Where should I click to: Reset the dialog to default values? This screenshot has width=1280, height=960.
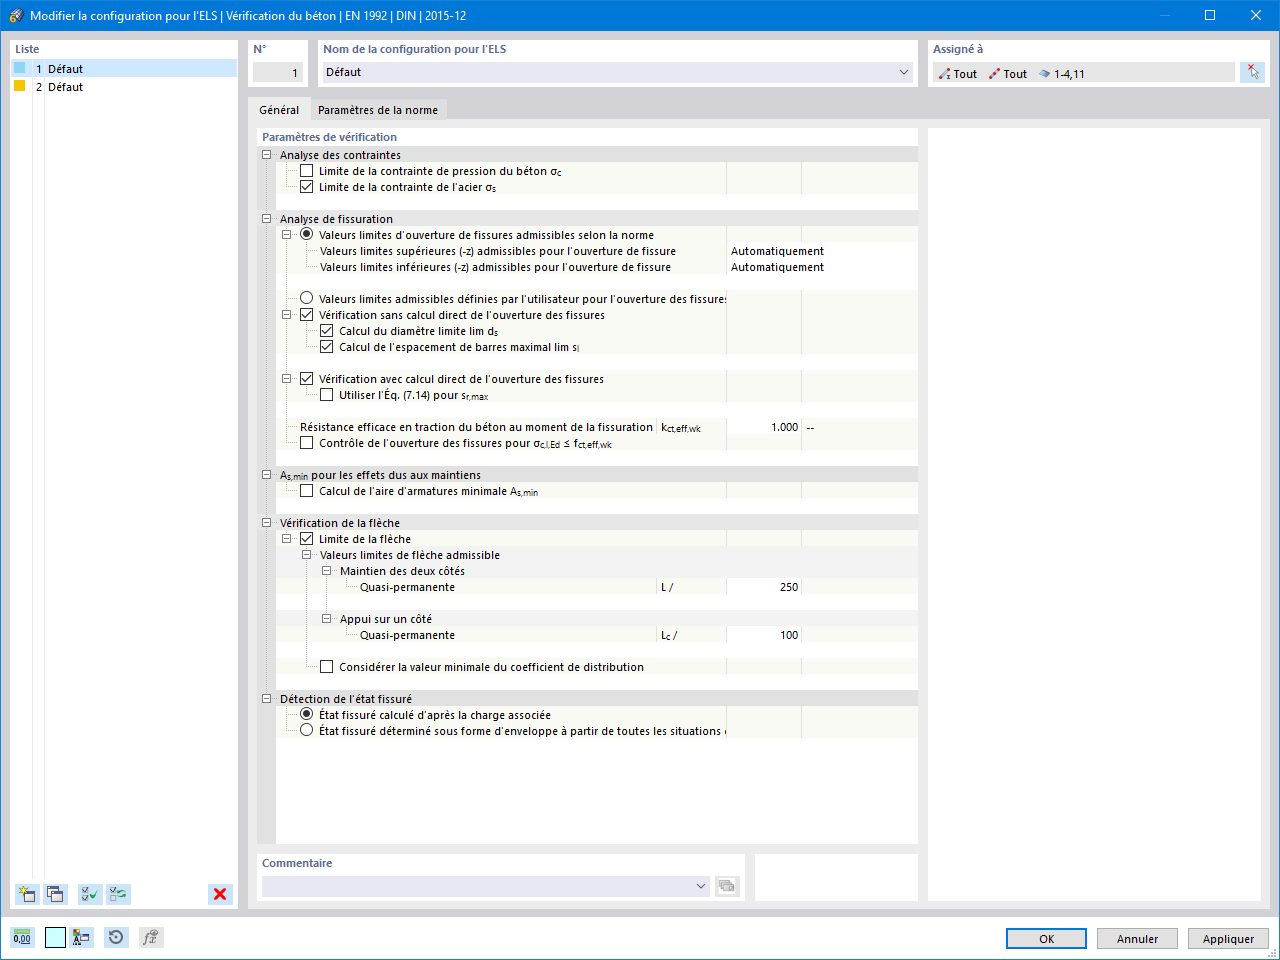pyautogui.click(x=116, y=937)
